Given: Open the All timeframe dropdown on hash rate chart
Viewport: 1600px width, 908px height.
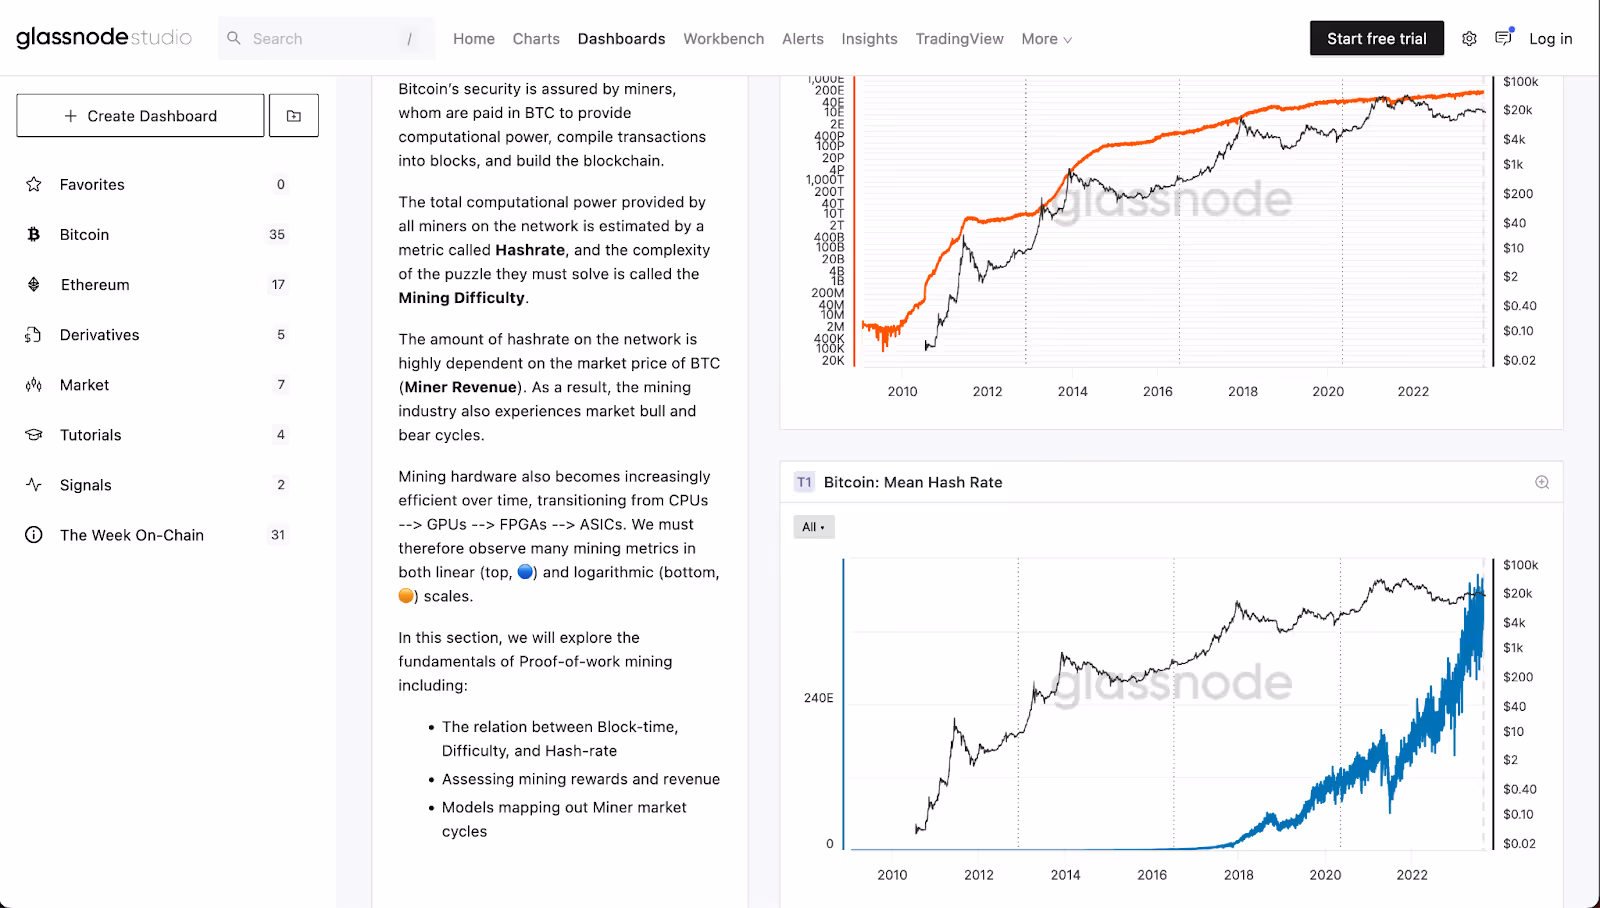Looking at the screenshot, I should point(813,526).
